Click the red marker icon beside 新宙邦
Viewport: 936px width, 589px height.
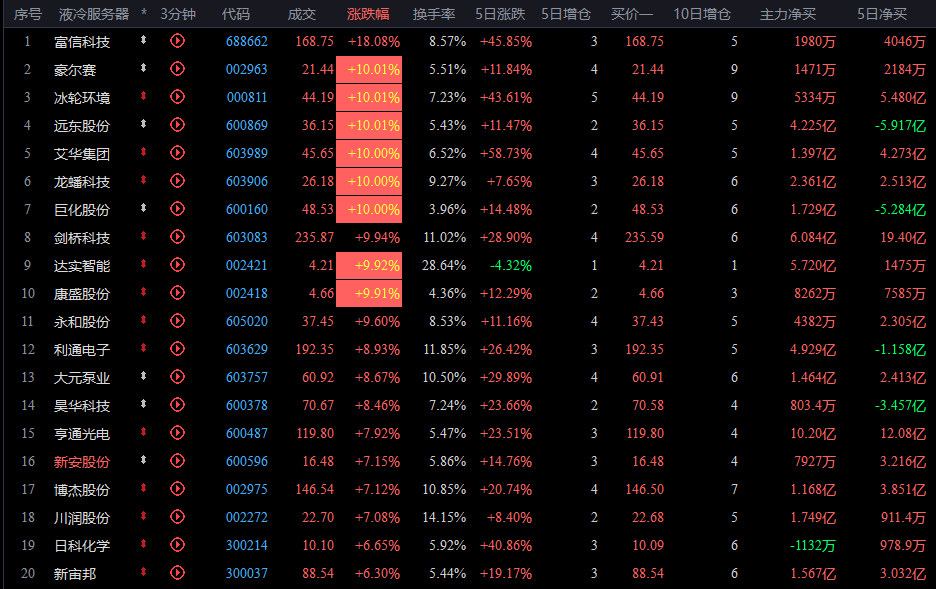[143, 572]
